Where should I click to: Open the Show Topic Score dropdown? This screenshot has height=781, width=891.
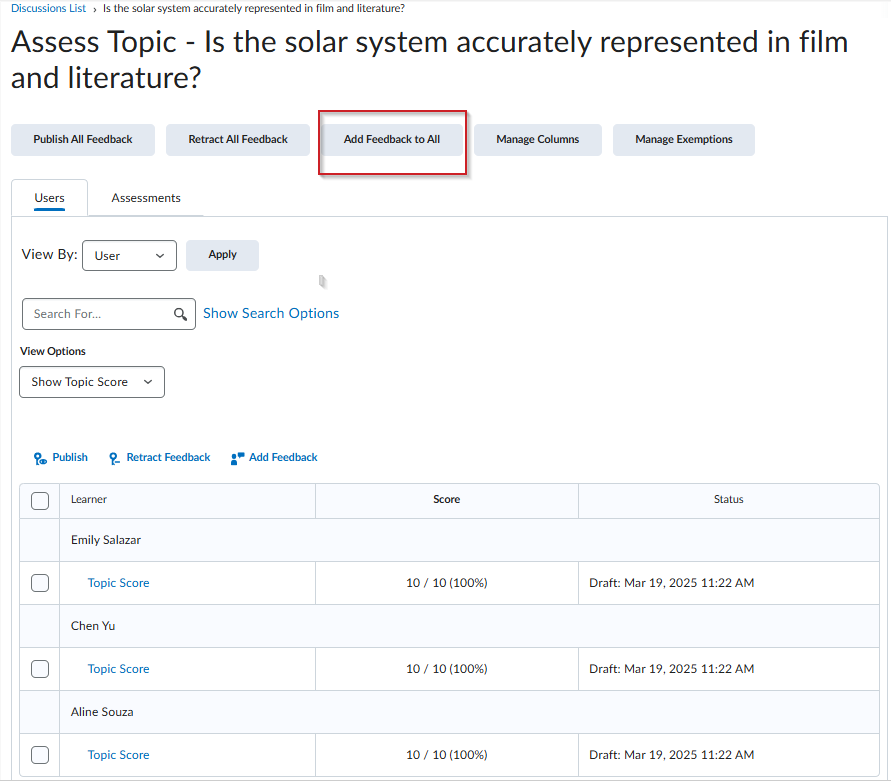pos(92,382)
